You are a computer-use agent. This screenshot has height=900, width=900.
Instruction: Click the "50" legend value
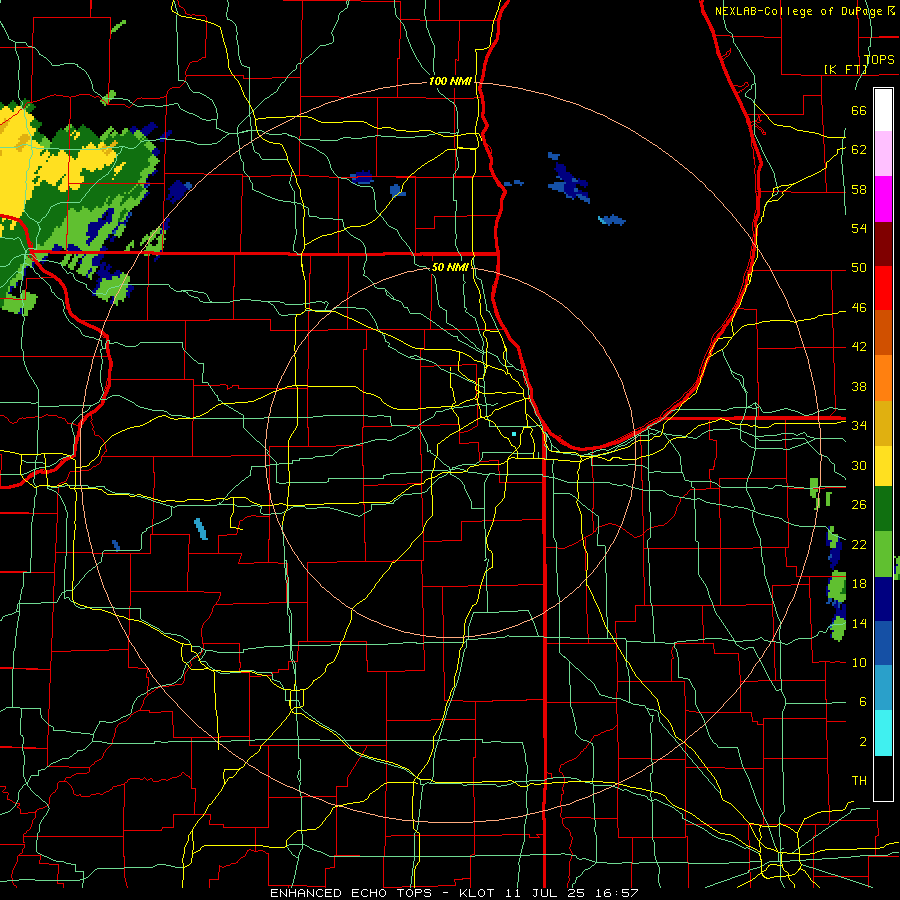(859, 267)
